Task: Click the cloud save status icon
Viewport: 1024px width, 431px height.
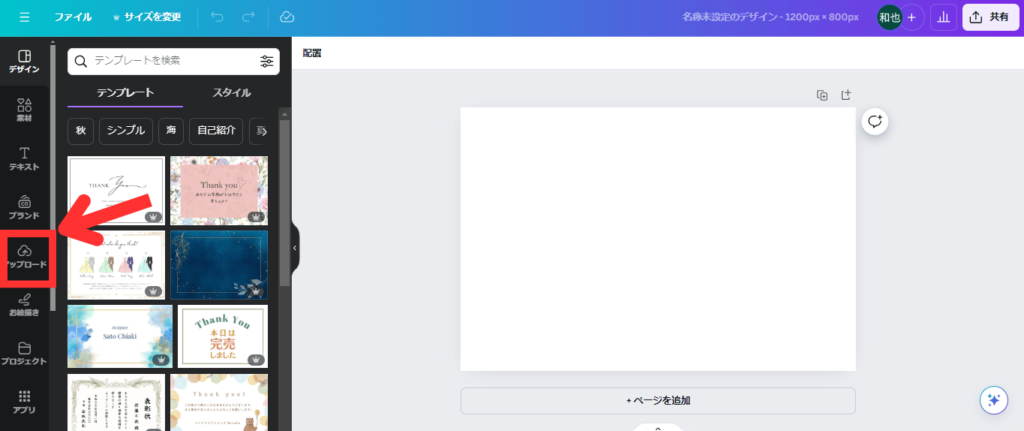Action: coord(287,17)
